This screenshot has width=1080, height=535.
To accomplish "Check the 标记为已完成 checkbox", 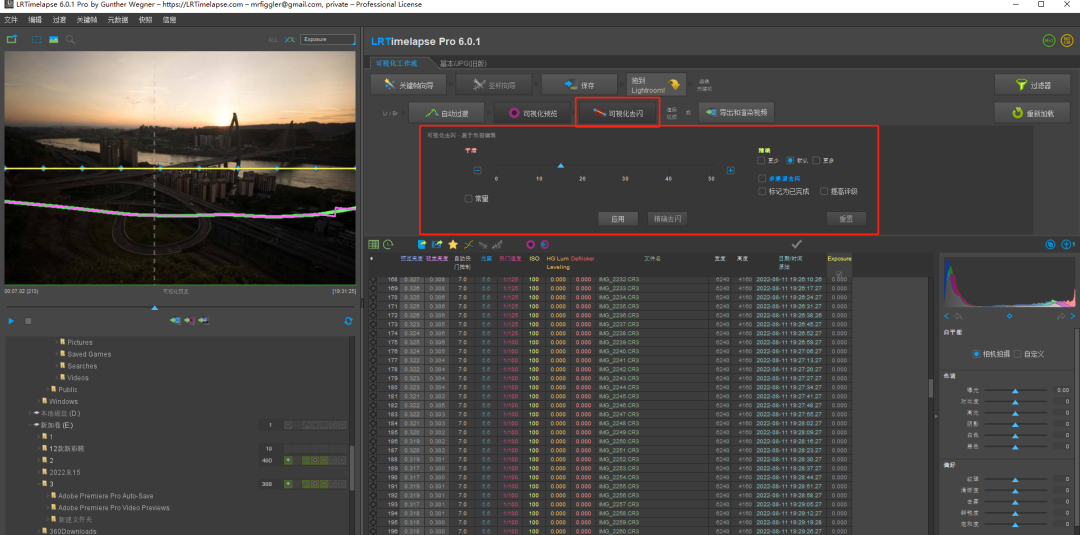I will (x=763, y=191).
